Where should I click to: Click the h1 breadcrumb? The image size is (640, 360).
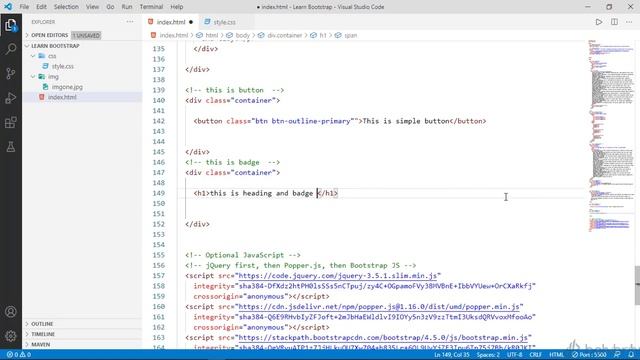tap(323, 36)
